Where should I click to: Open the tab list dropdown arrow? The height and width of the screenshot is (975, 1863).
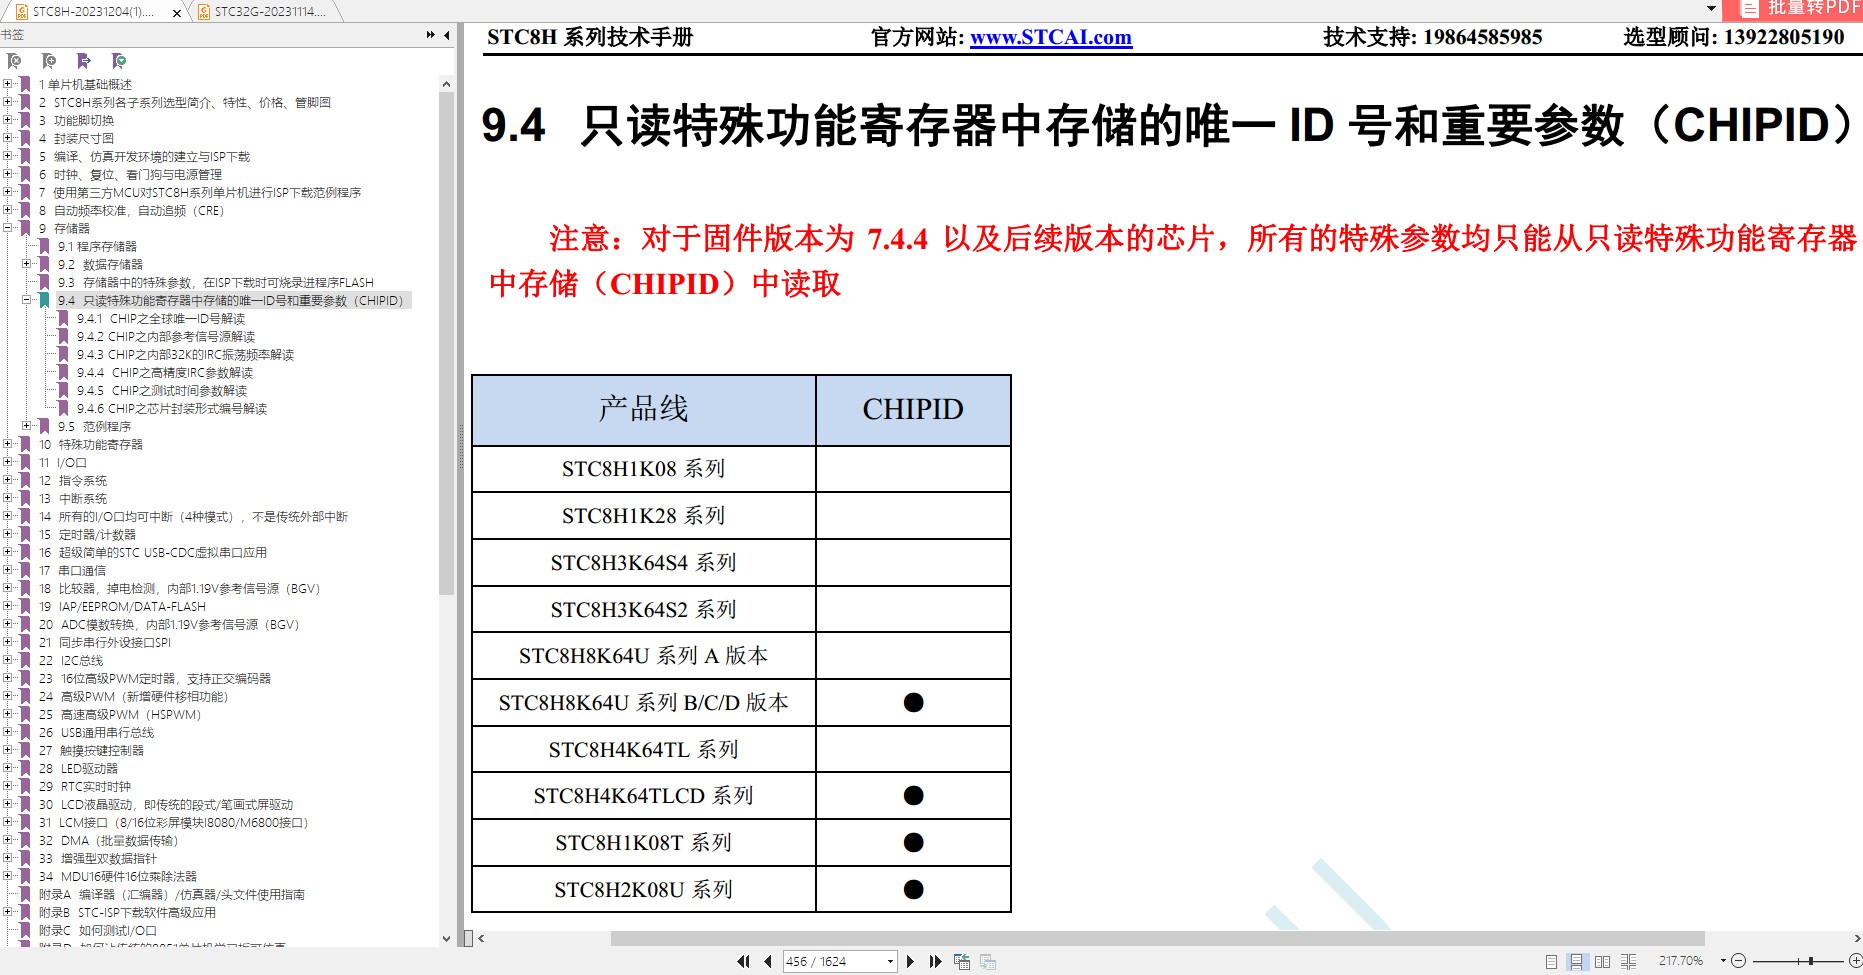coord(1712,9)
